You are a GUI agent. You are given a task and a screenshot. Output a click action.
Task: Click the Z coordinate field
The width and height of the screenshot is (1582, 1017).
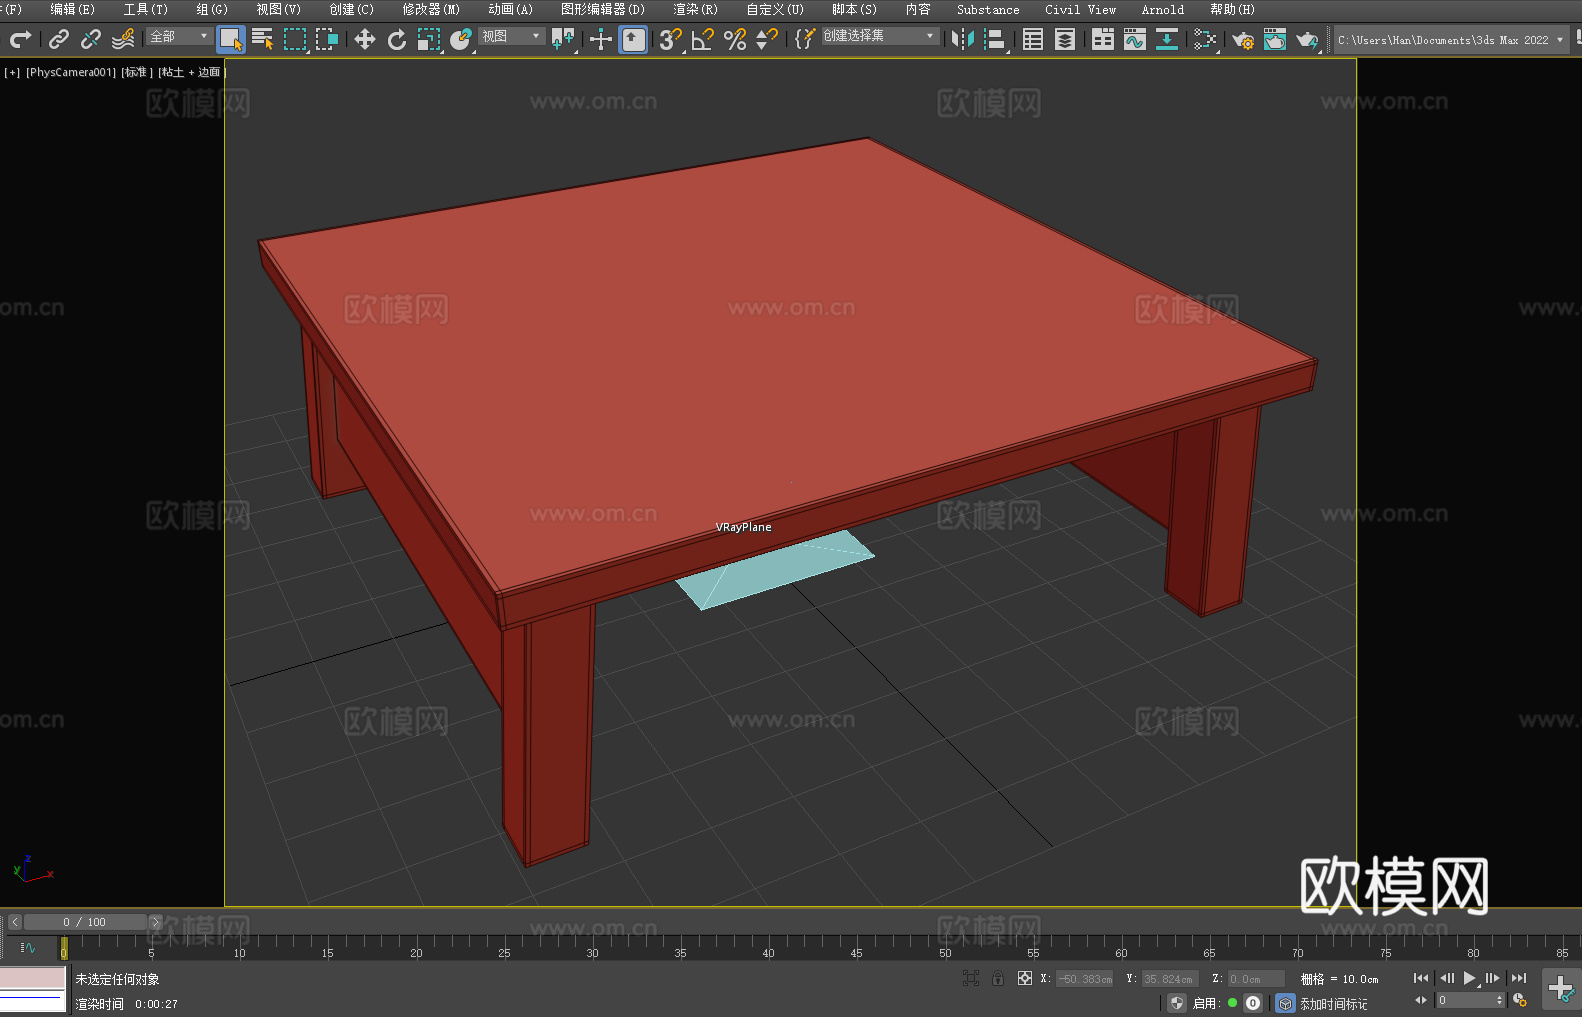point(1255,979)
